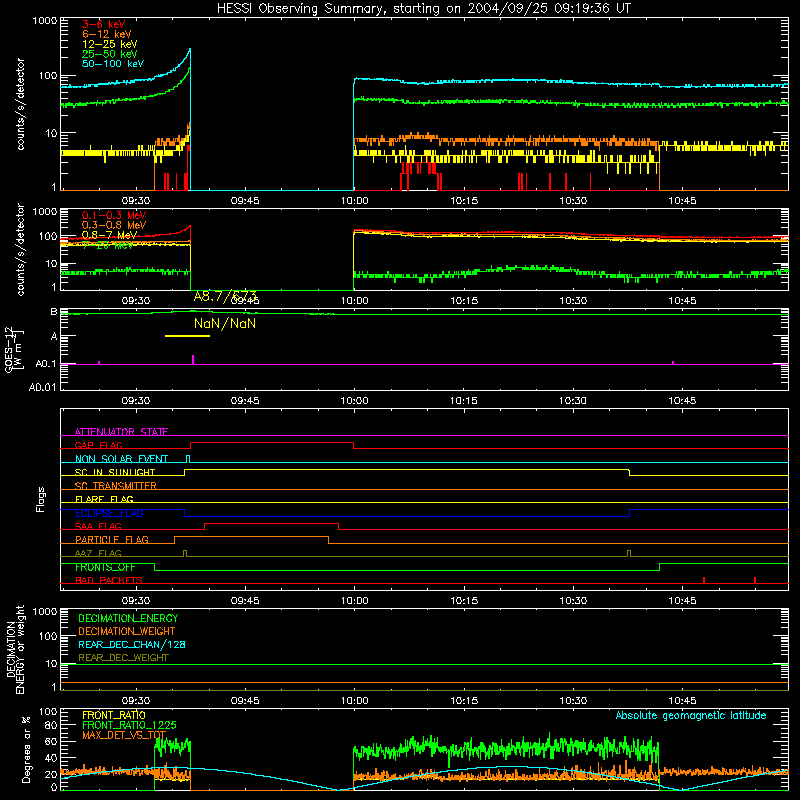Click the DECIMATION_ENERGY legend label
Screen dimensions: 800x800
[128, 618]
